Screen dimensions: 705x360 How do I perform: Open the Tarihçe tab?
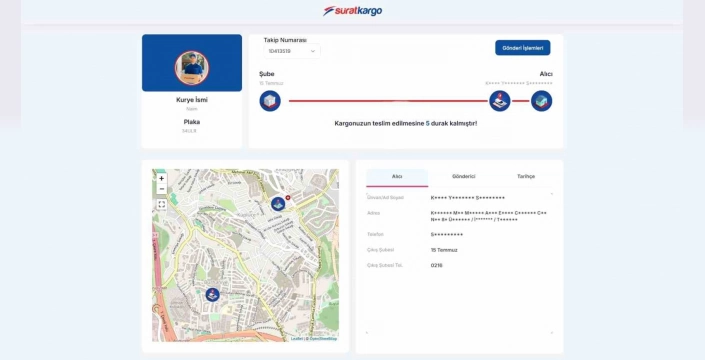[x=526, y=177]
